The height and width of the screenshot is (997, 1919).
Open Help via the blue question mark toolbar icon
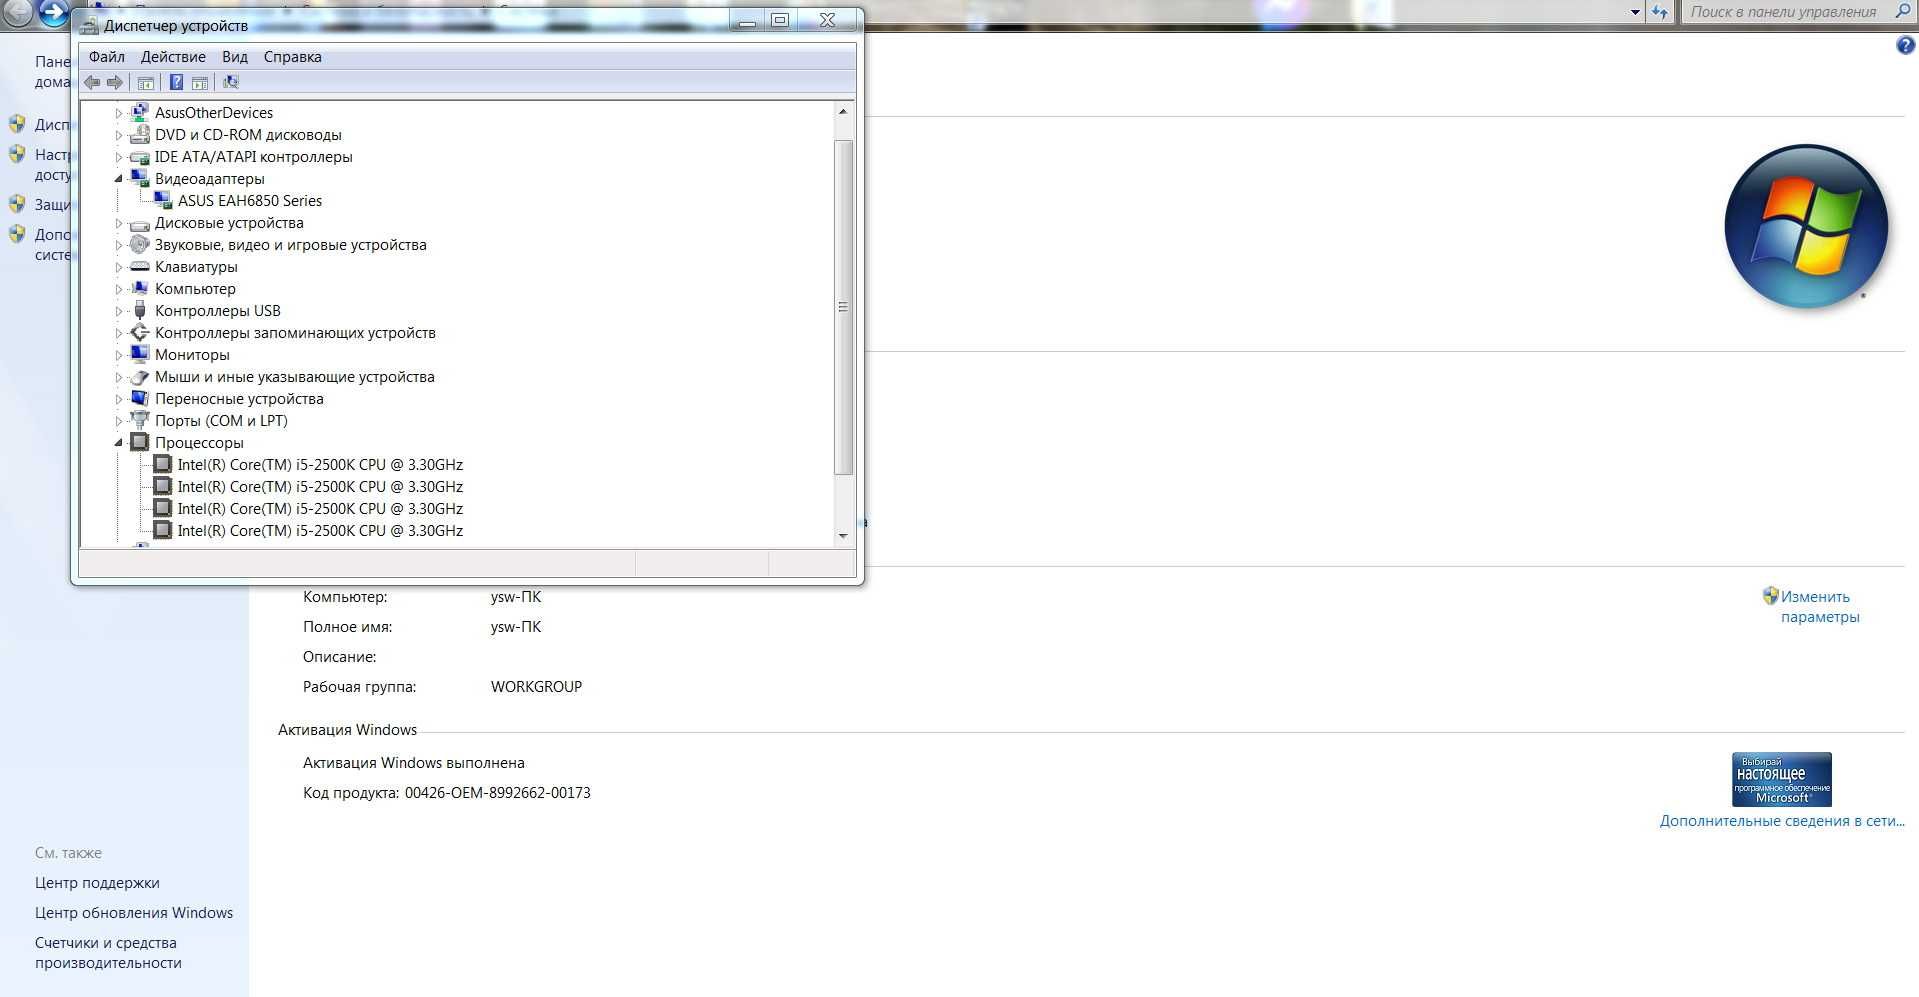176,83
